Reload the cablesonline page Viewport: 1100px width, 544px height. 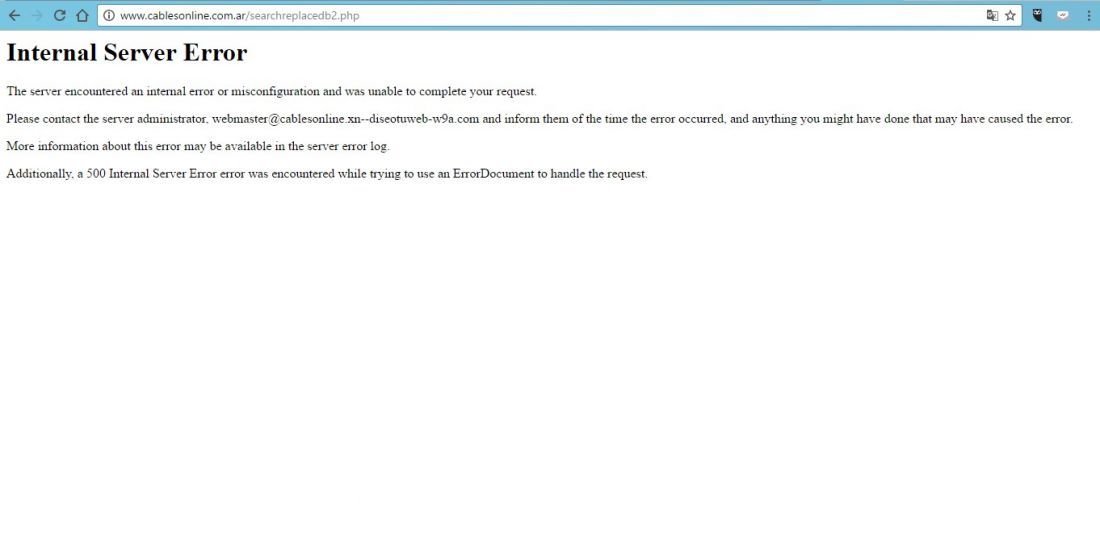point(60,15)
